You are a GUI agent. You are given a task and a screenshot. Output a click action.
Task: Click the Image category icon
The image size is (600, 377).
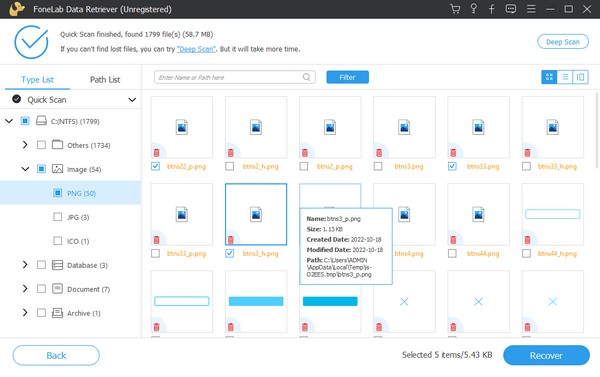[x=57, y=169]
